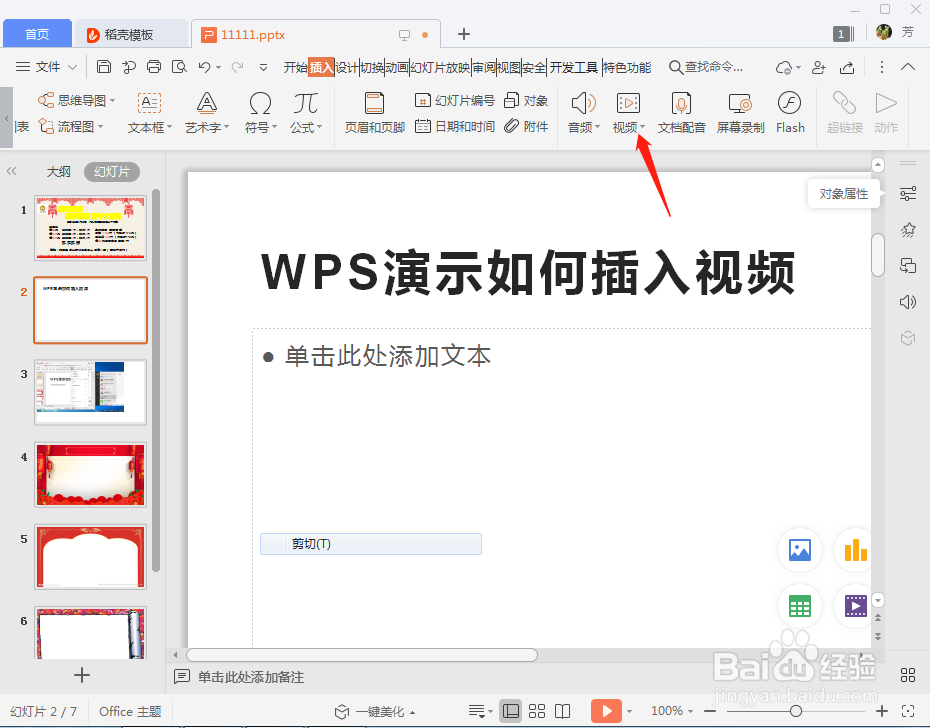Go to the 首页 home tab

37,34
